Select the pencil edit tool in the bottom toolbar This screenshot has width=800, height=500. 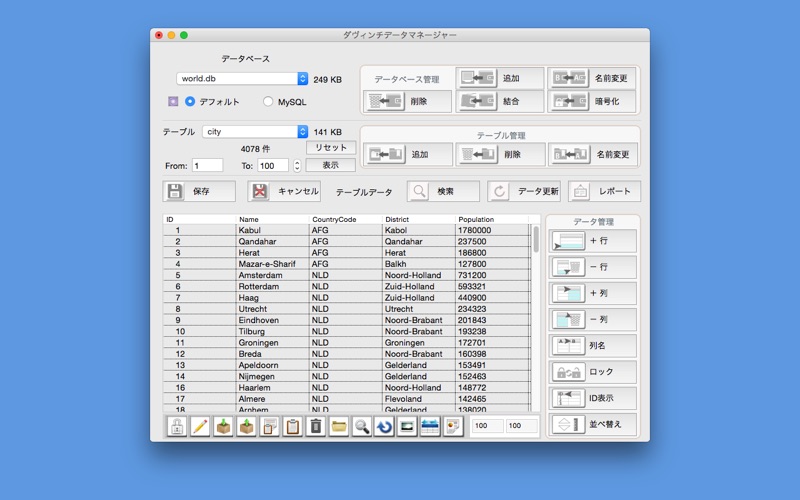[200, 426]
